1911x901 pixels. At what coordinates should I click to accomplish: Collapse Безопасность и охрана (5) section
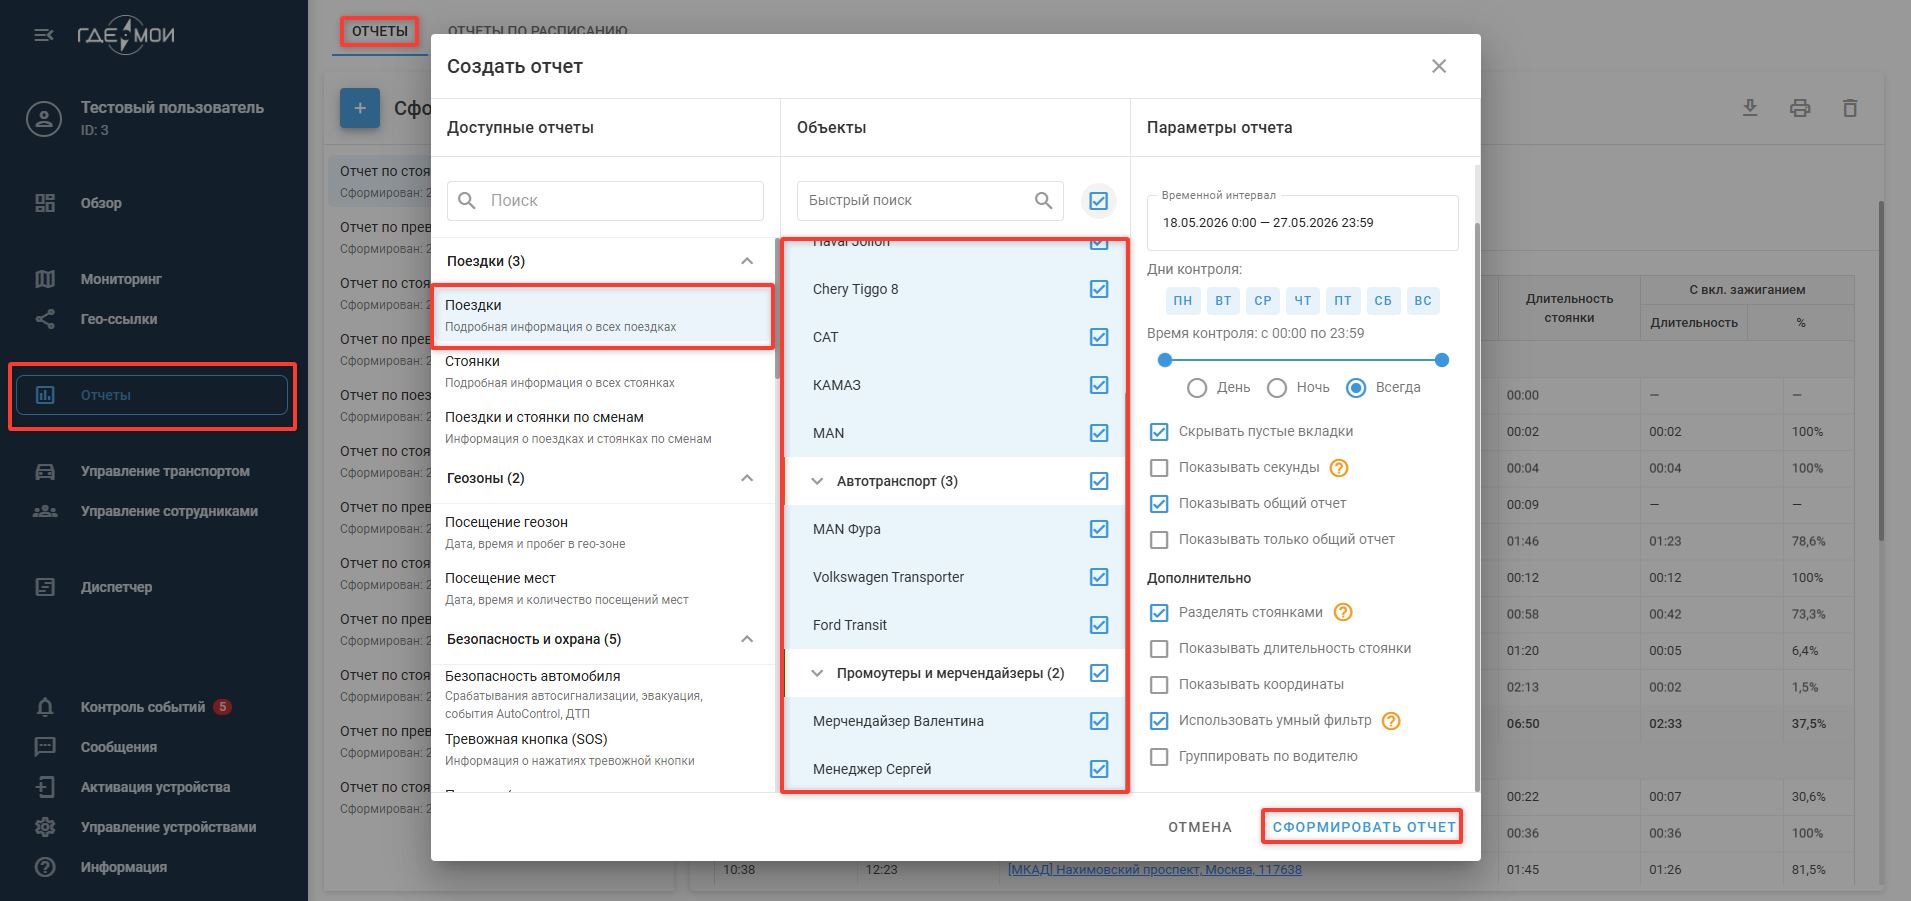[x=747, y=639]
